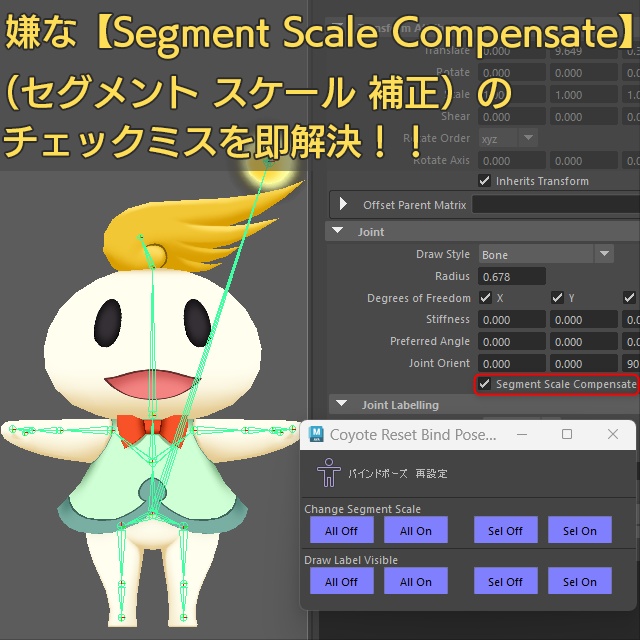Expand the Offset Parent Matrix section
The height and width of the screenshot is (640, 640).
coord(343,204)
